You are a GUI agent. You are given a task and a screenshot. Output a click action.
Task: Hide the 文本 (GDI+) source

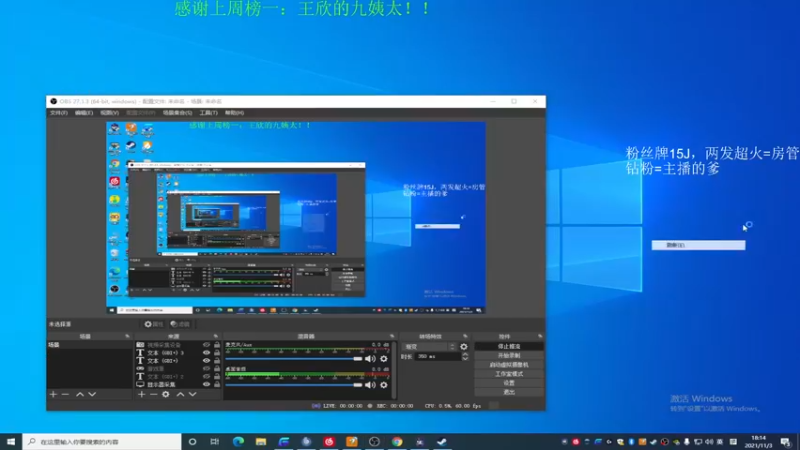pos(206,361)
